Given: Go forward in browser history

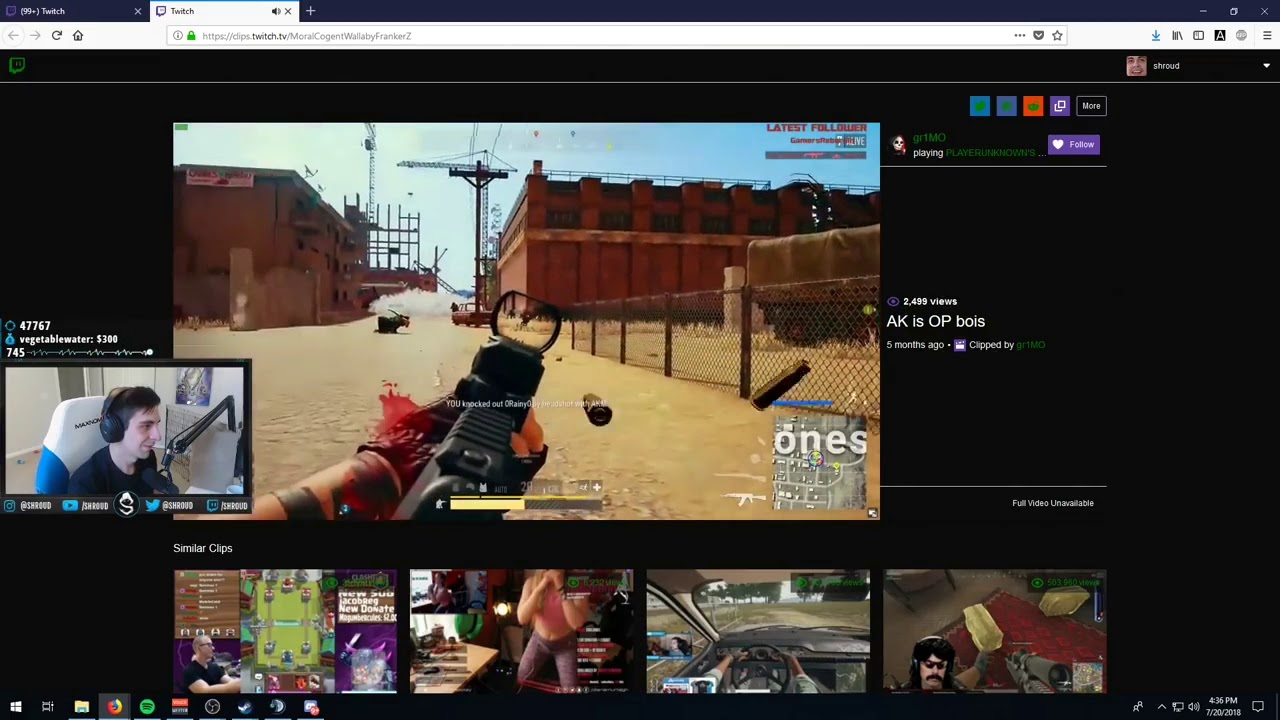Looking at the screenshot, I should point(35,36).
